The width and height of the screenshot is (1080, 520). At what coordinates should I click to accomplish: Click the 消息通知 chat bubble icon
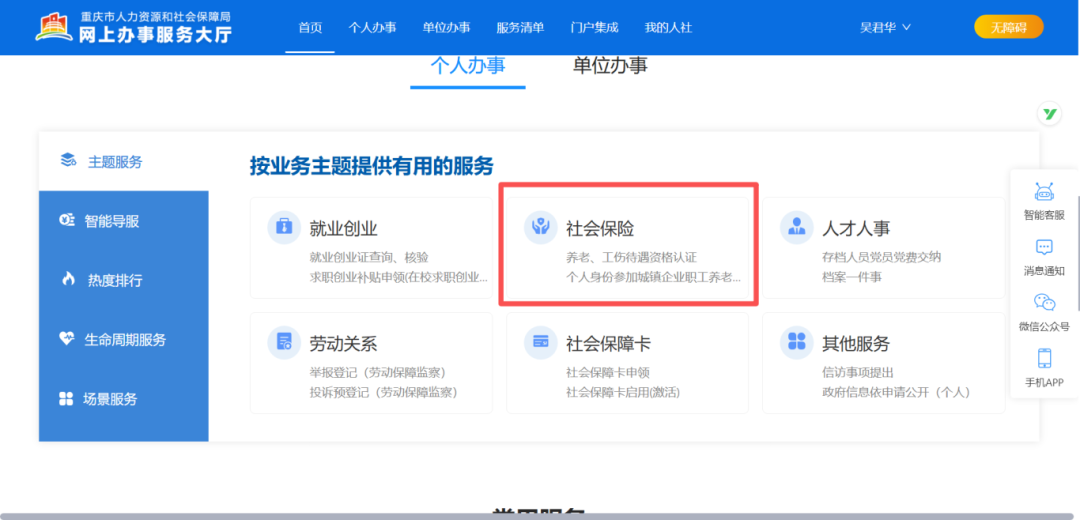click(1044, 248)
